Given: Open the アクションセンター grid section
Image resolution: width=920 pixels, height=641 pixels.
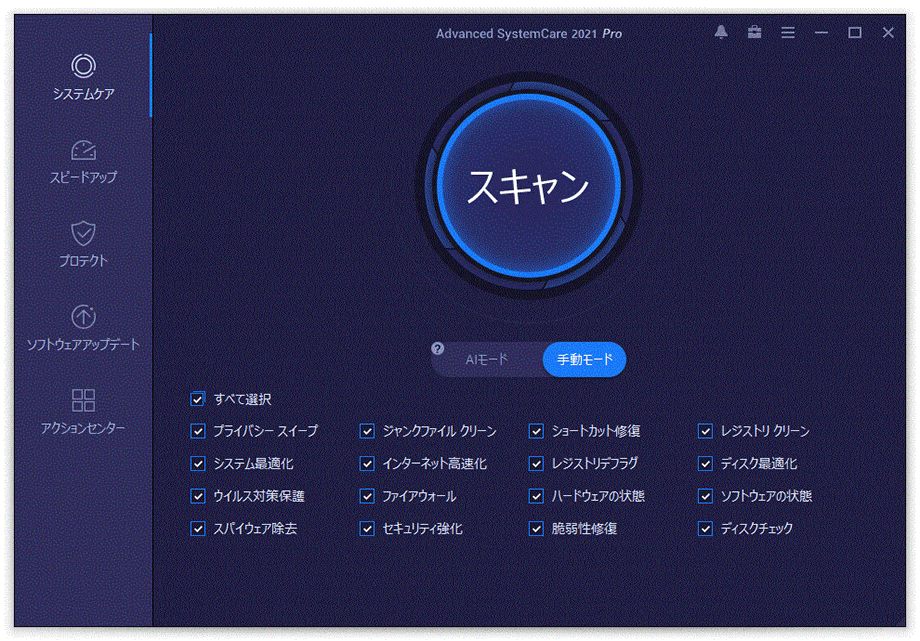Looking at the screenshot, I should (x=83, y=411).
